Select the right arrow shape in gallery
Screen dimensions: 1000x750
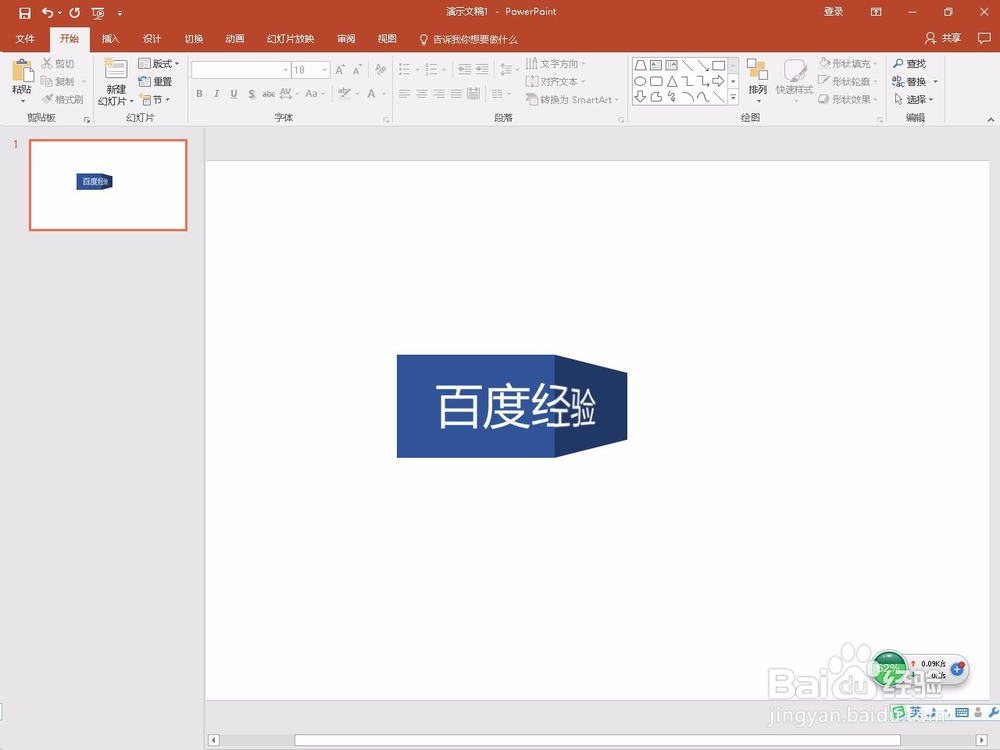point(718,81)
